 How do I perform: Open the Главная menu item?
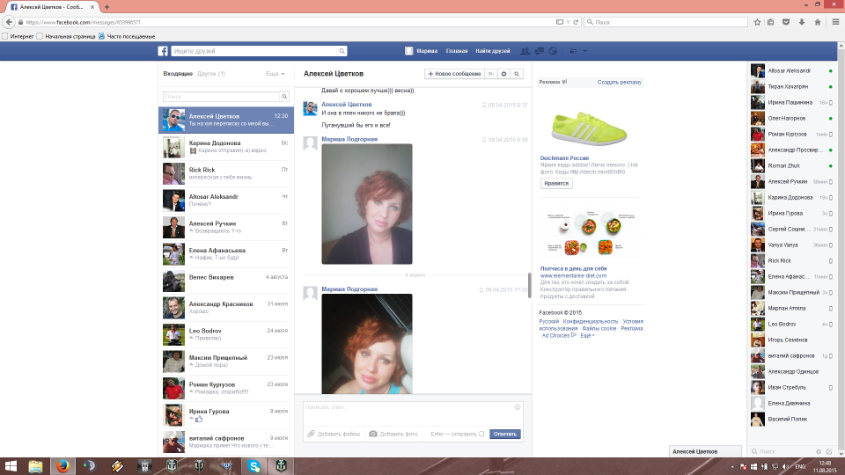pyautogui.click(x=456, y=51)
